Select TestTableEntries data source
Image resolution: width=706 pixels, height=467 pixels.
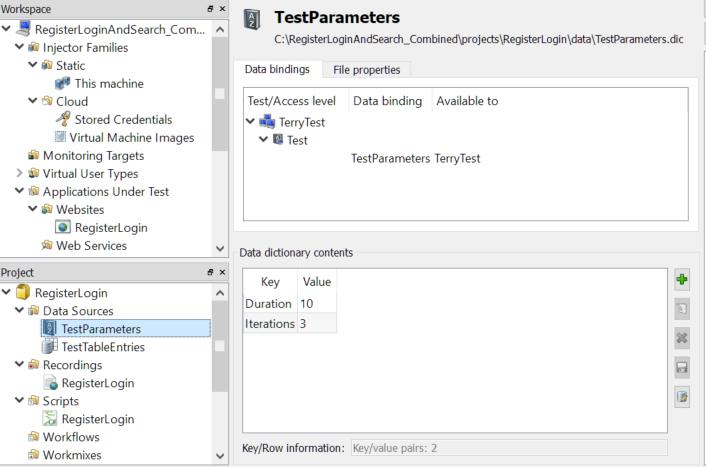click(102, 347)
